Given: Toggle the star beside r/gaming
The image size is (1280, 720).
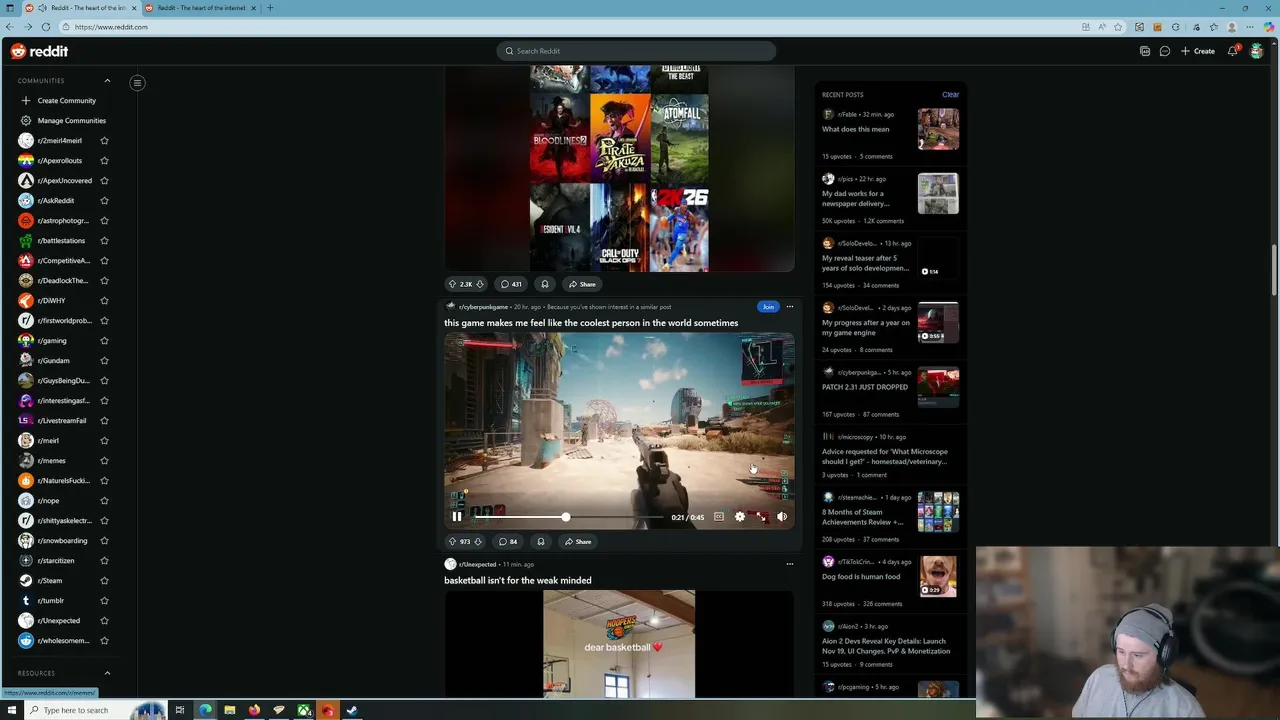Looking at the screenshot, I should pyautogui.click(x=104, y=341).
